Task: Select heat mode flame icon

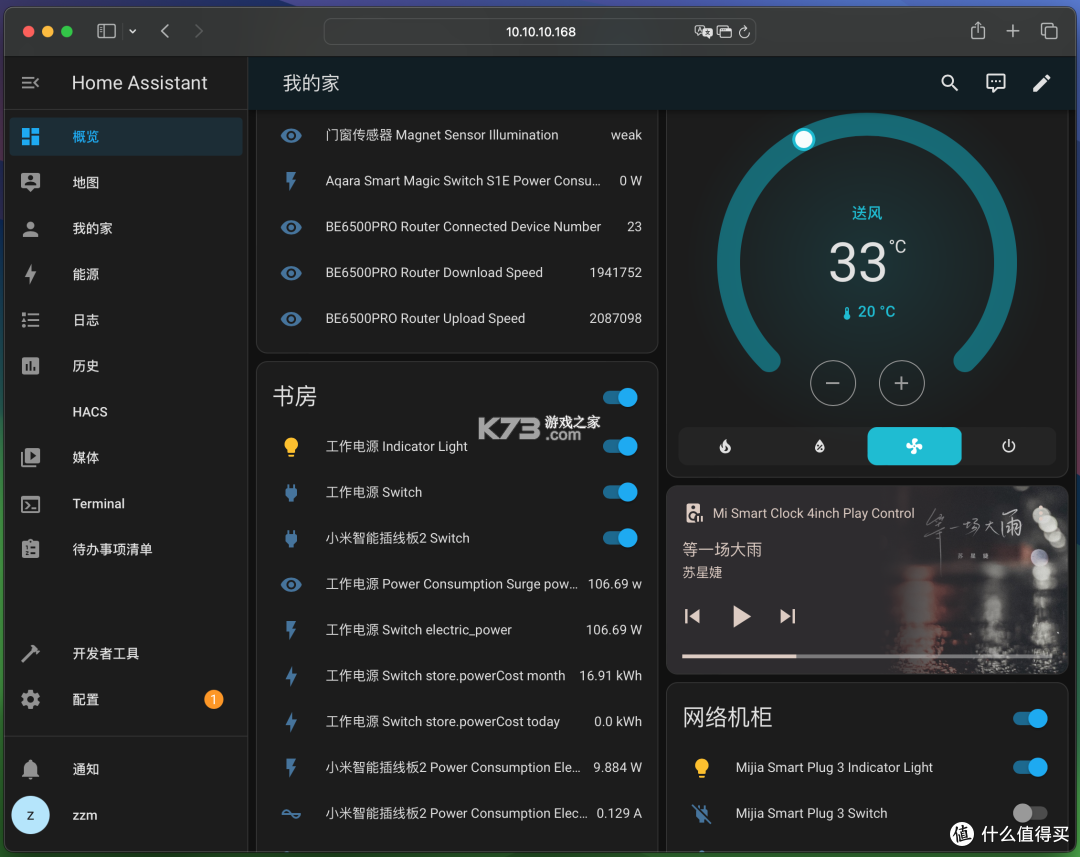Action: (725, 446)
